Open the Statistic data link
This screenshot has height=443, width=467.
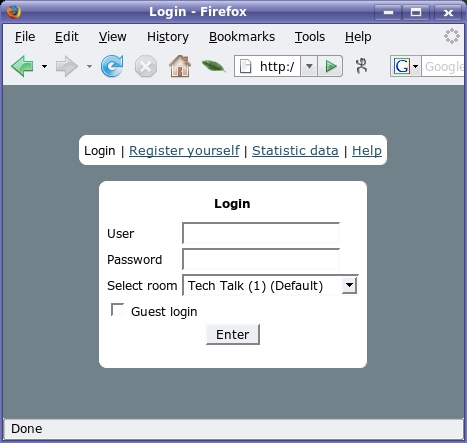click(x=295, y=151)
